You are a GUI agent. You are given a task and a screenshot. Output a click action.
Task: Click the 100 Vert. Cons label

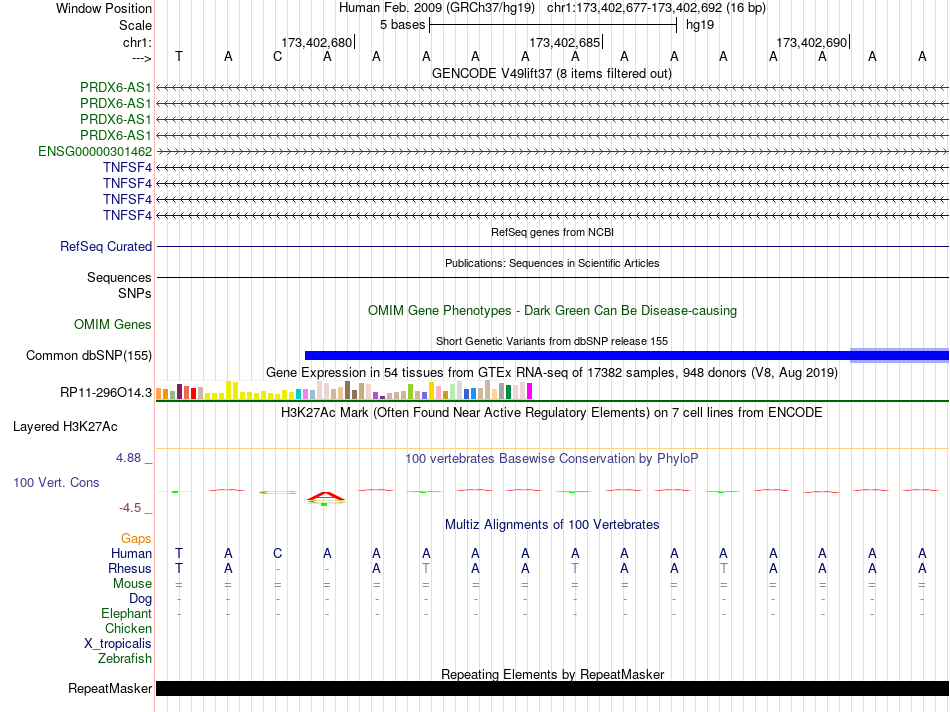[x=56, y=482]
